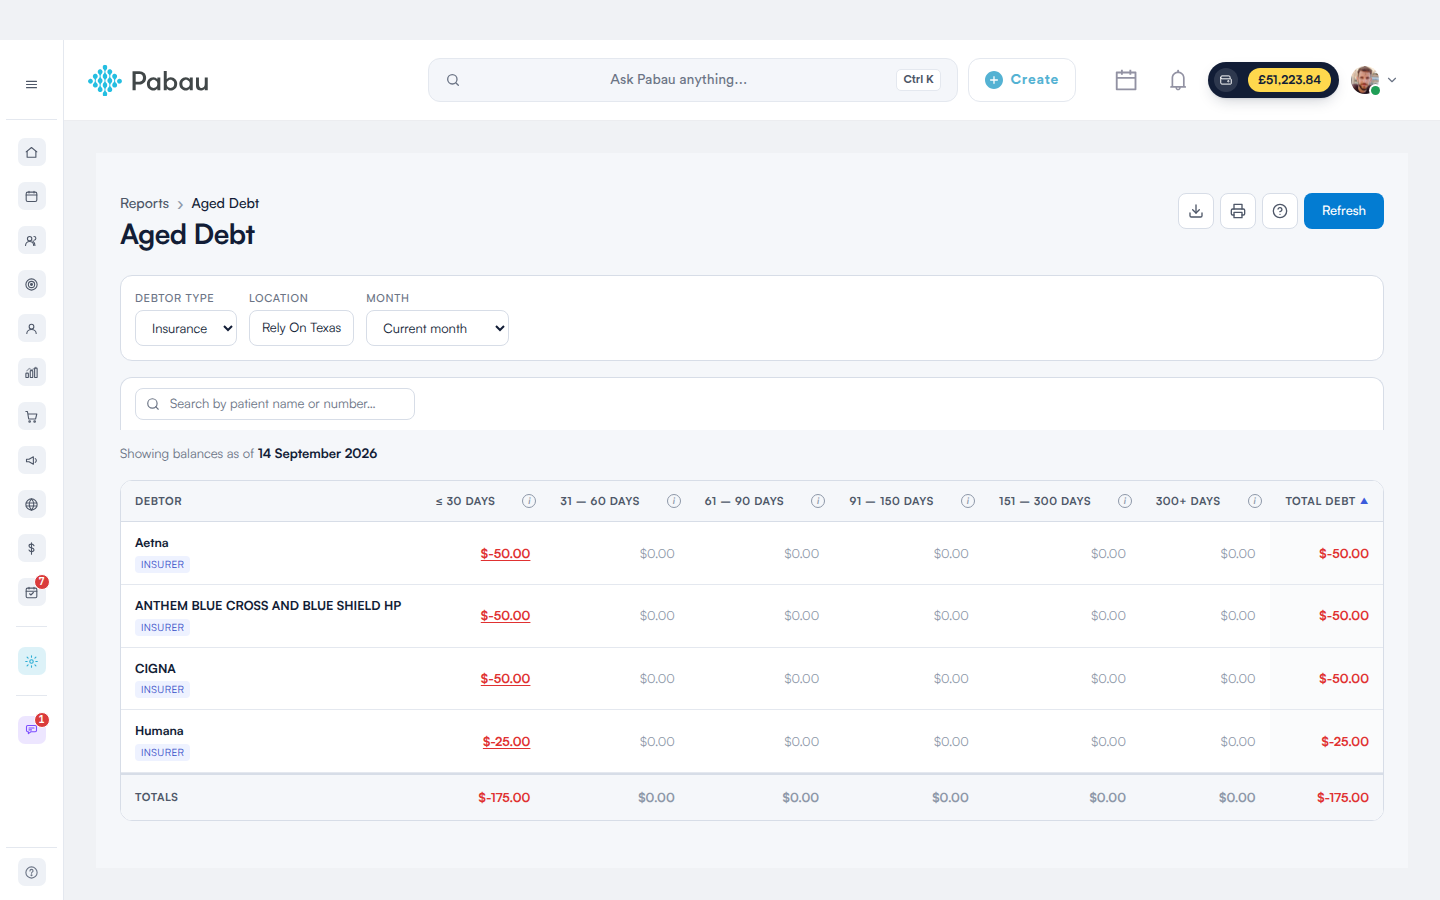Click the DEBTOR column header
The width and height of the screenshot is (1440, 900).
158,501
